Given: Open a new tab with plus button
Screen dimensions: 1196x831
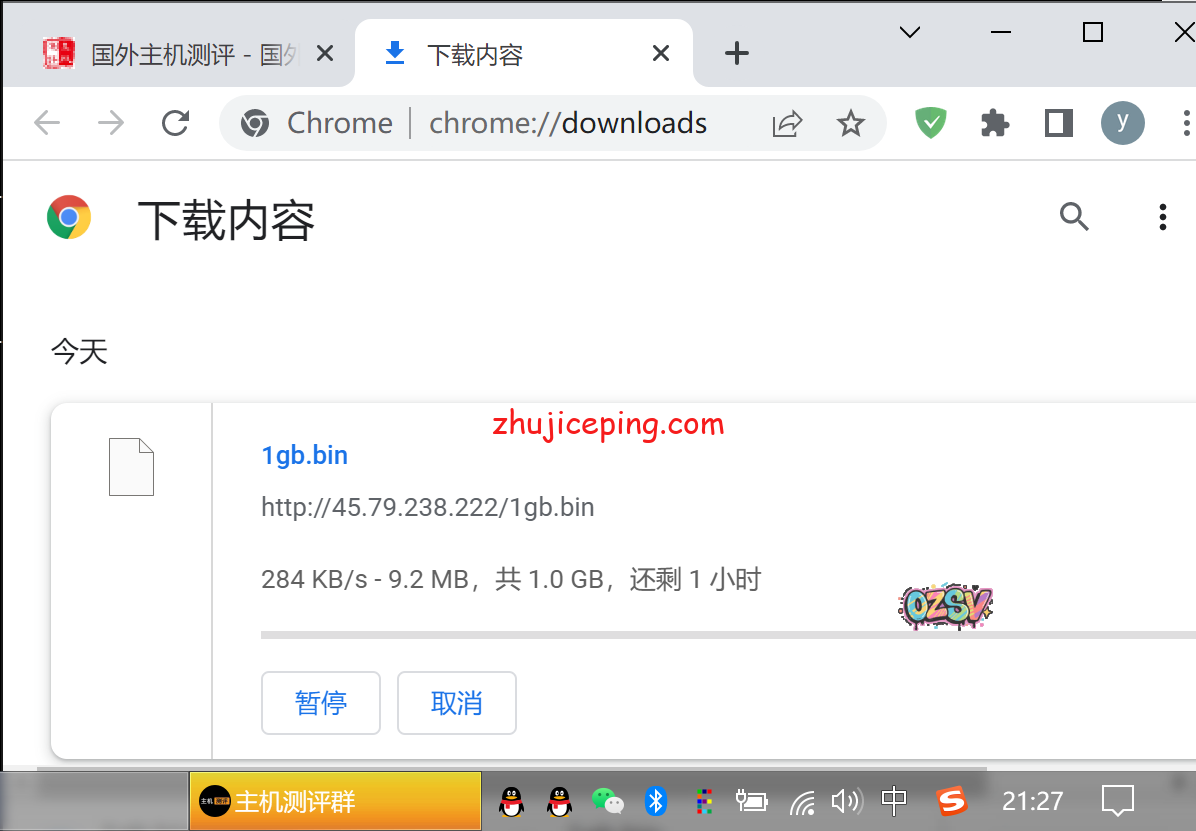Looking at the screenshot, I should [x=736, y=54].
